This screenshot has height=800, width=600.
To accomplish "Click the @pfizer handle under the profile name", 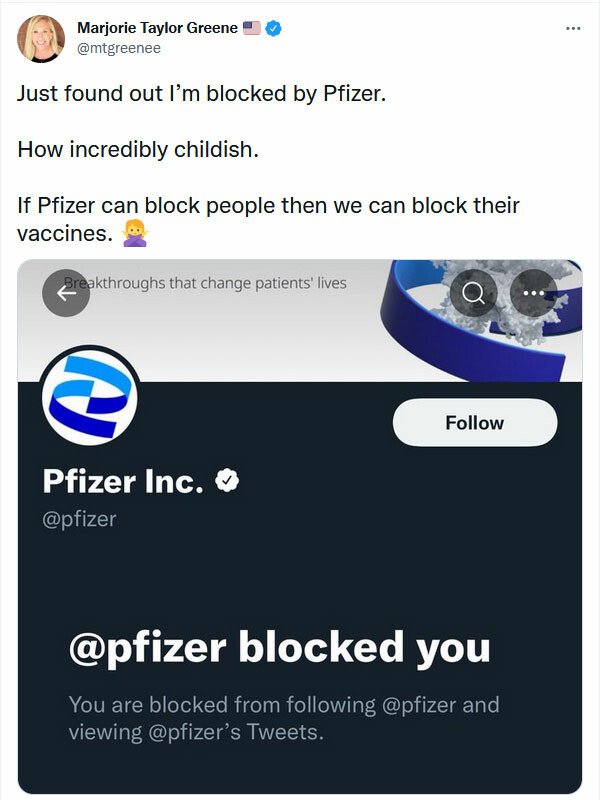I will (x=79, y=519).
